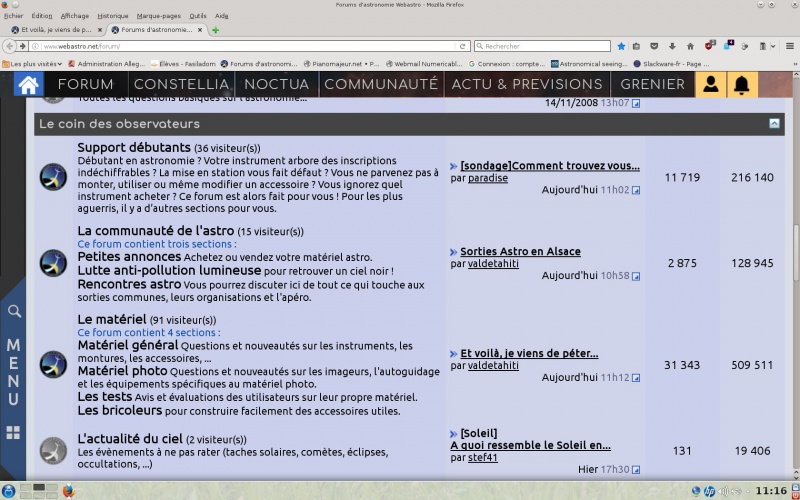Close the Forums d'astronomie tab
The height and width of the screenshot is (500, 800).
[x=200, y=30]
